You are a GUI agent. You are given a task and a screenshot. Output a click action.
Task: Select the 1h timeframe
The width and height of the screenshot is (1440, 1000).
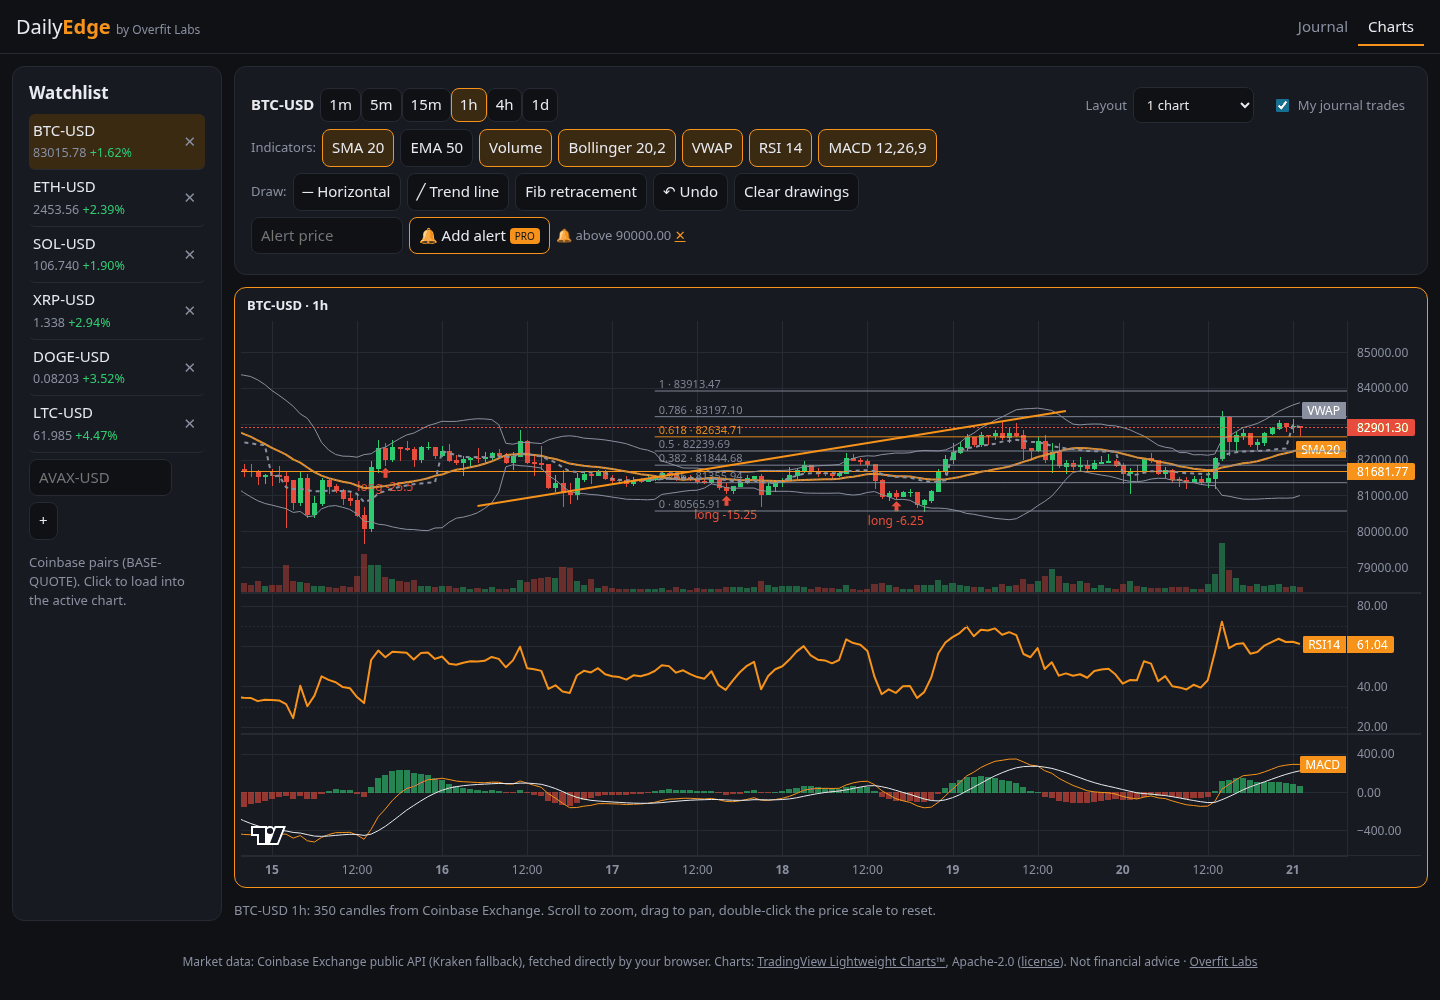point(469,105)
